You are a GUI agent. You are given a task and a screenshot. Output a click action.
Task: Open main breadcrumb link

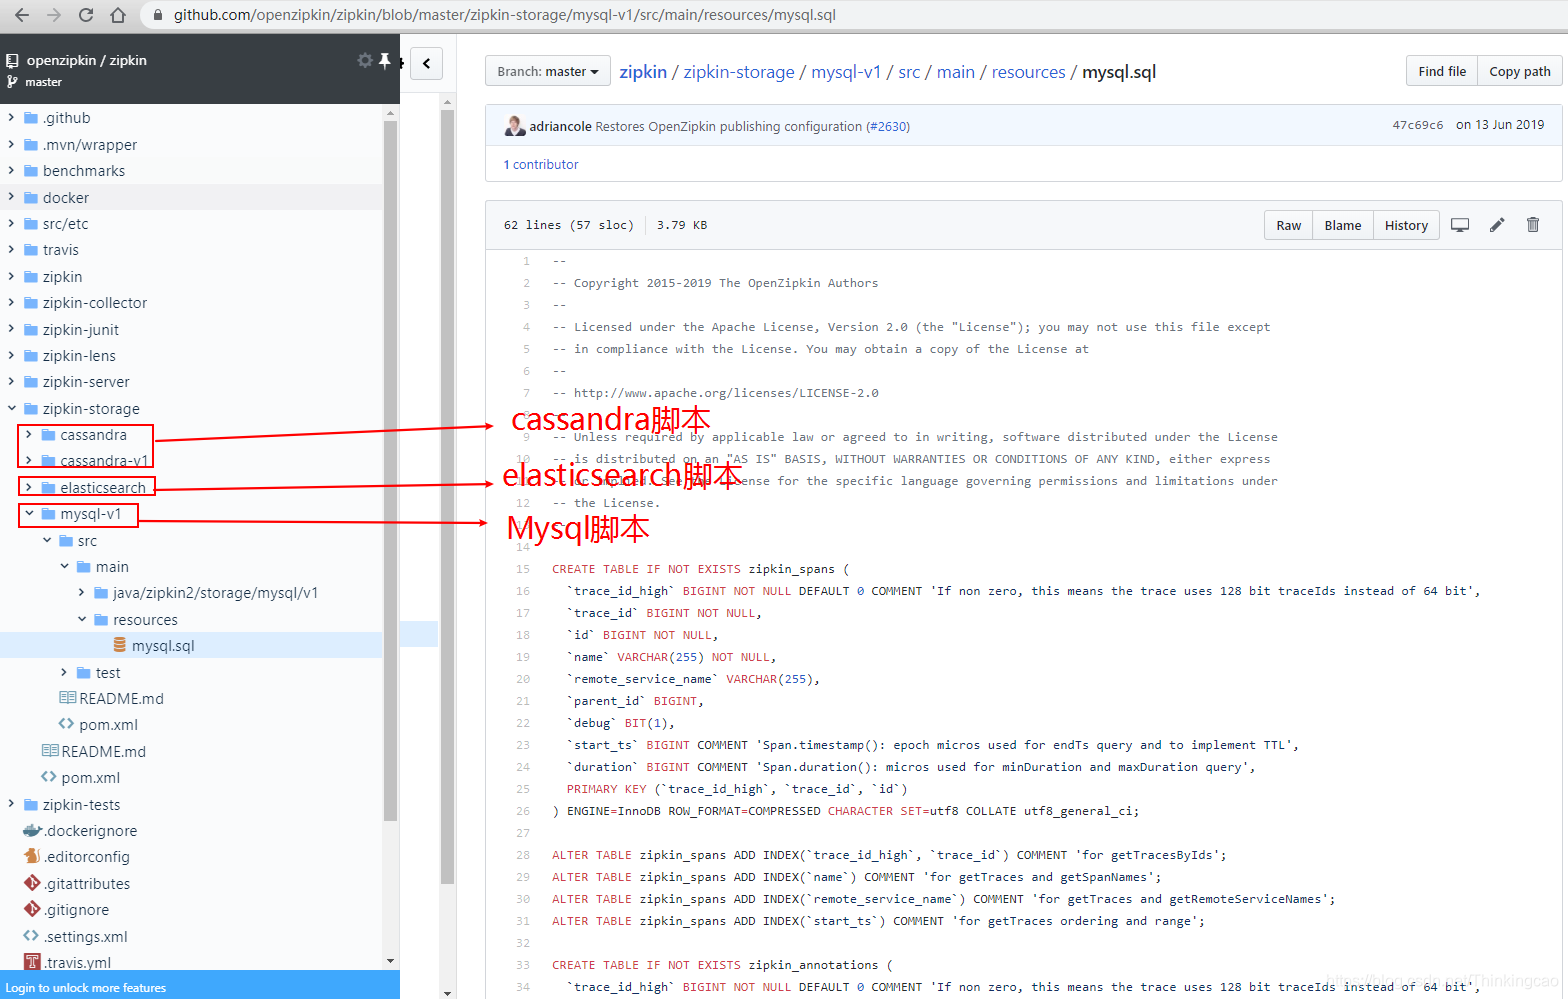coord(955,72)
